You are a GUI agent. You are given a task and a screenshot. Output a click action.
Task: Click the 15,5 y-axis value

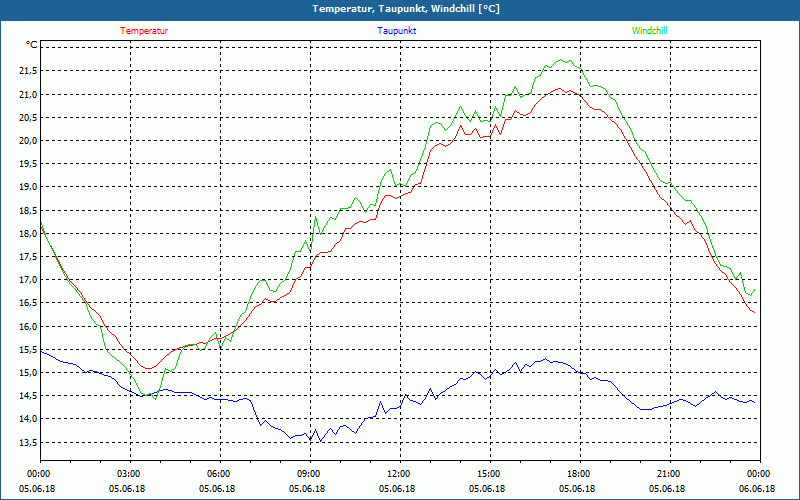[x=28, y=349]
